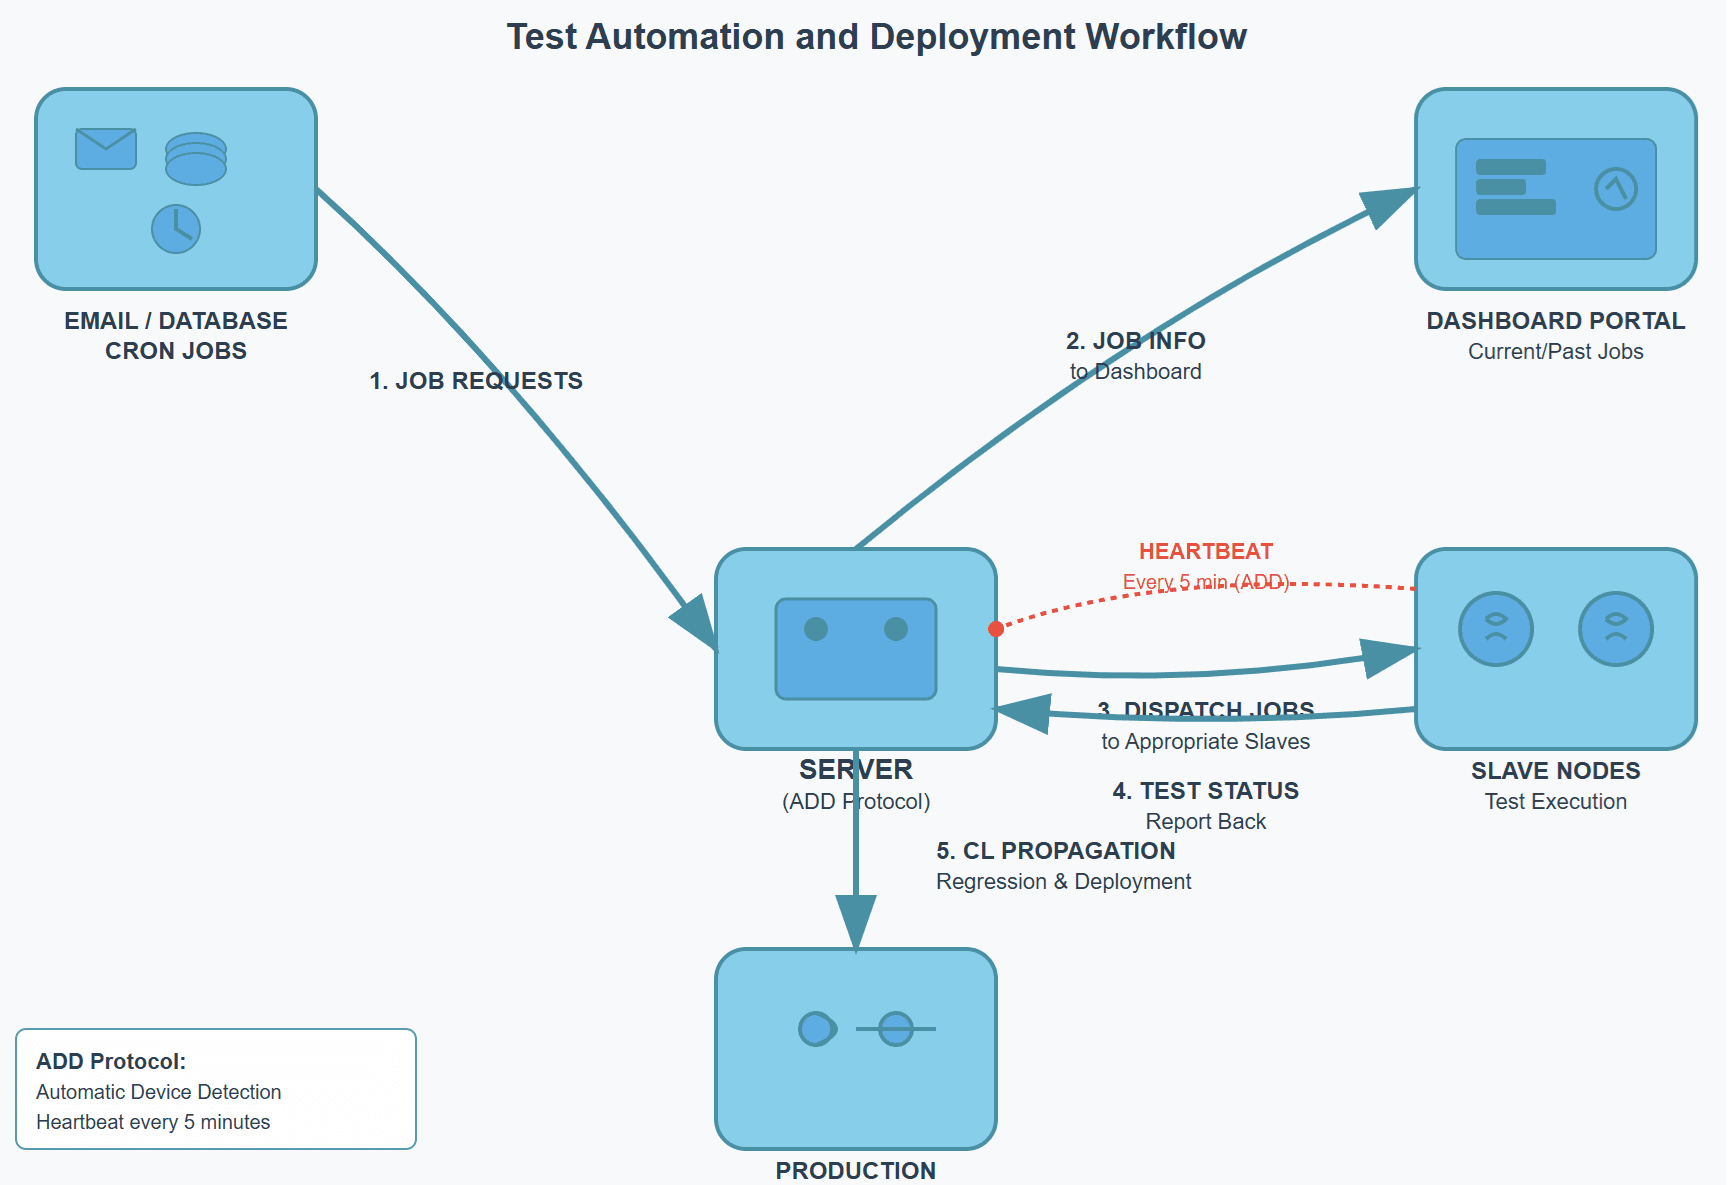The height and width of the screenshot is (1185, 1728).
Task: Click the 'to Dashboard' sublabel
Action: tap(1136, 372)
